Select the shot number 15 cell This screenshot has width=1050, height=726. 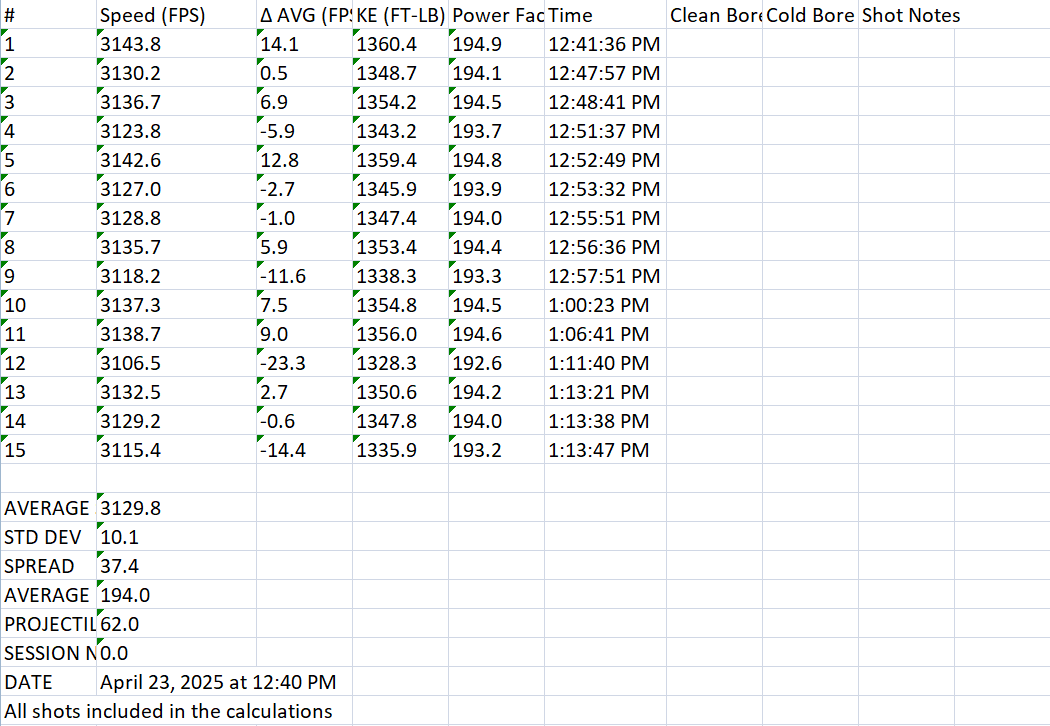pos(16,450)
